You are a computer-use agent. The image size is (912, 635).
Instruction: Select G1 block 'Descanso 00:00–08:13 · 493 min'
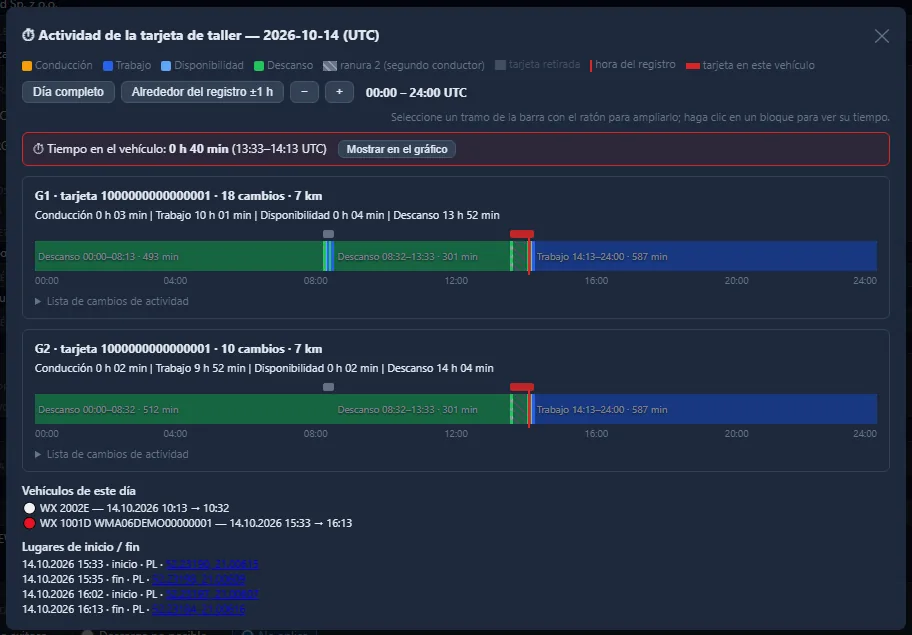pos(179,256)
